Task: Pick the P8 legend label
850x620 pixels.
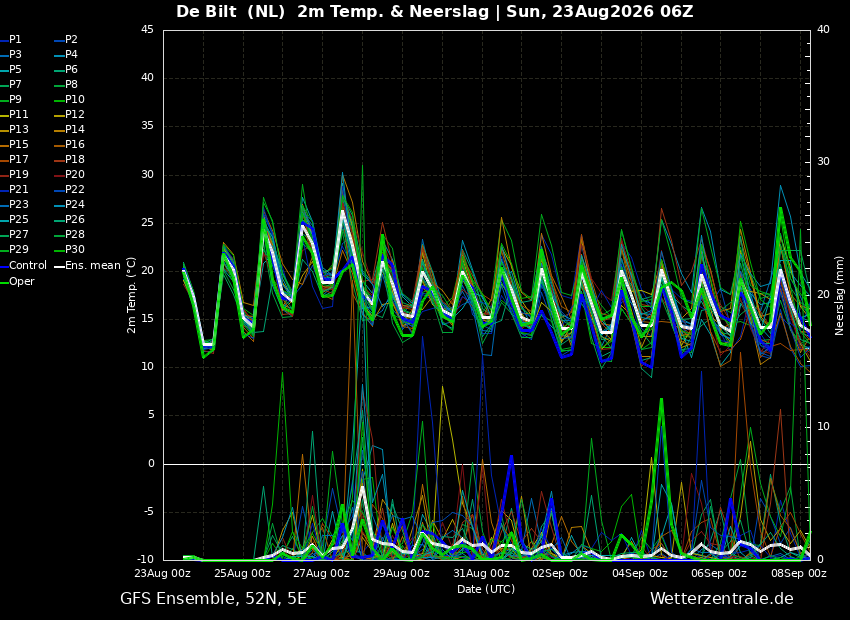Action: (71, 85)
